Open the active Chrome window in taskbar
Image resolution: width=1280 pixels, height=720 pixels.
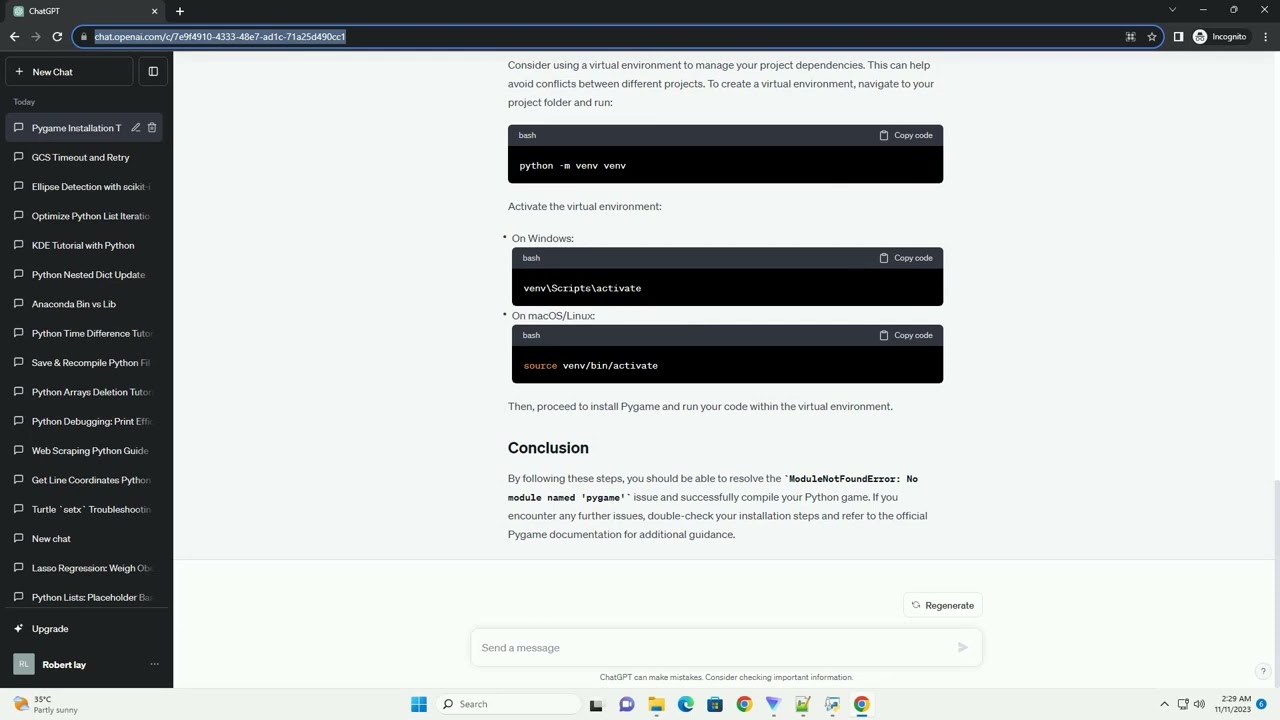[x=861, y=704]
